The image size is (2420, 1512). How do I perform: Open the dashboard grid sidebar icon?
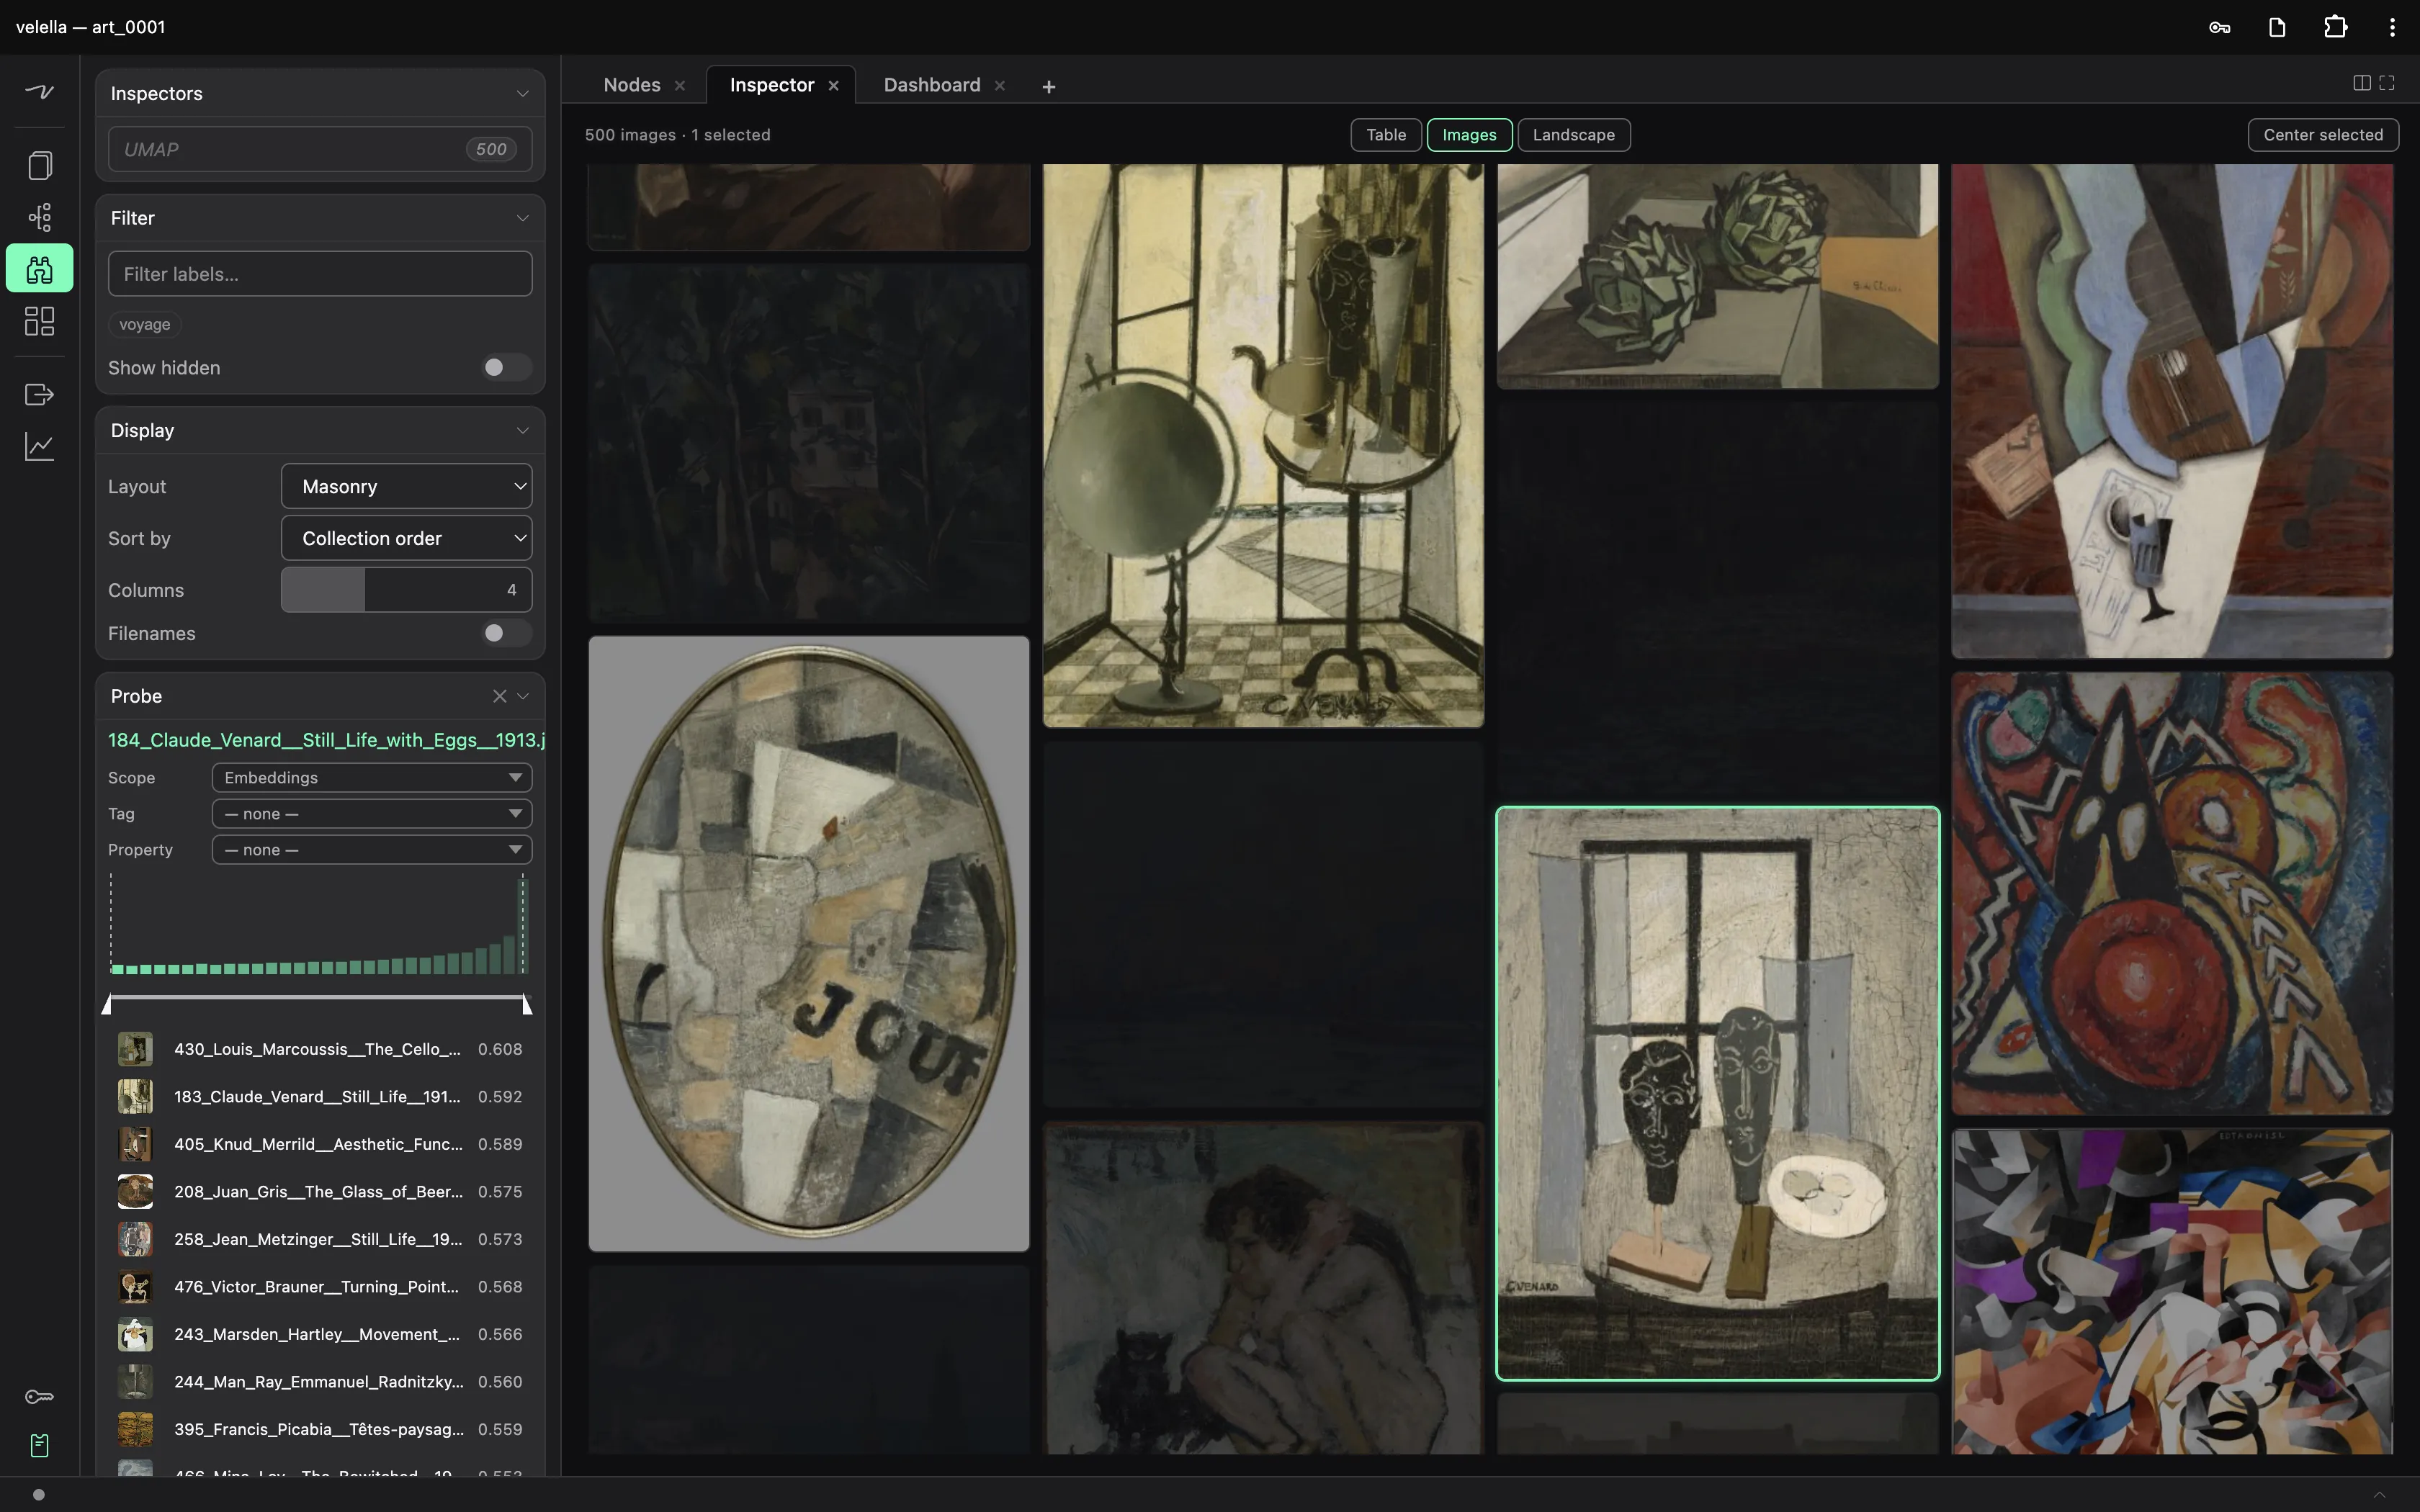click(x=39, y=321)
